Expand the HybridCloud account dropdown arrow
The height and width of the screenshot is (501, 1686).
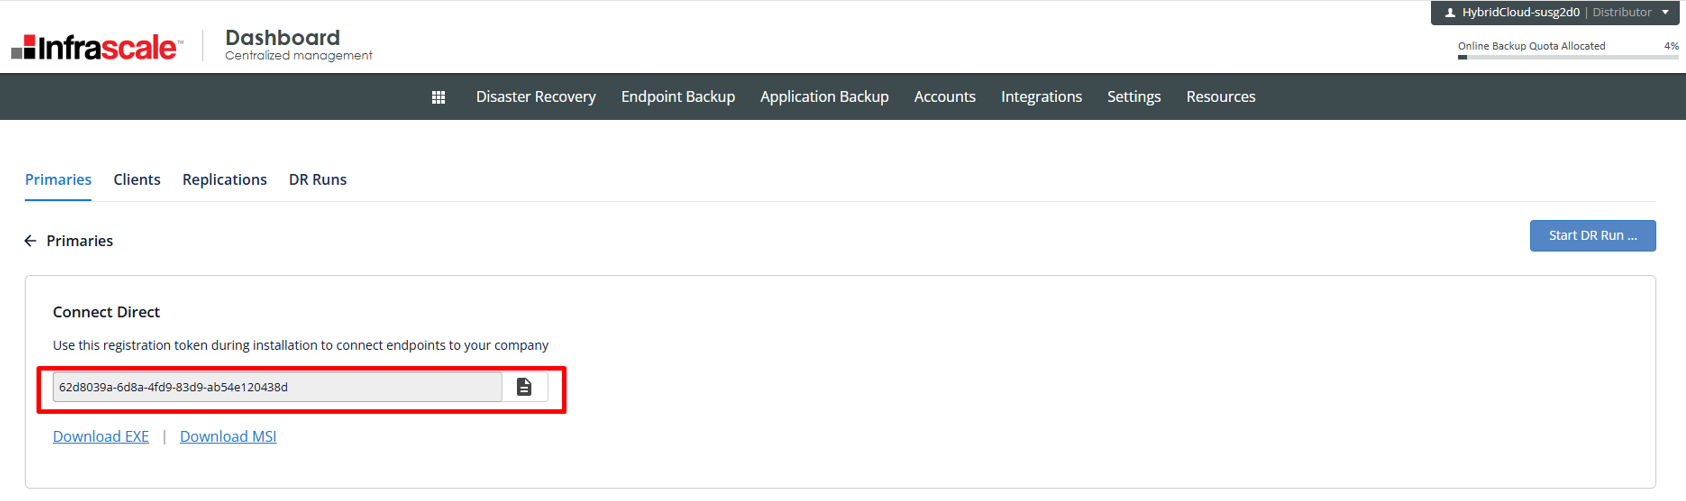point(1665,13)
